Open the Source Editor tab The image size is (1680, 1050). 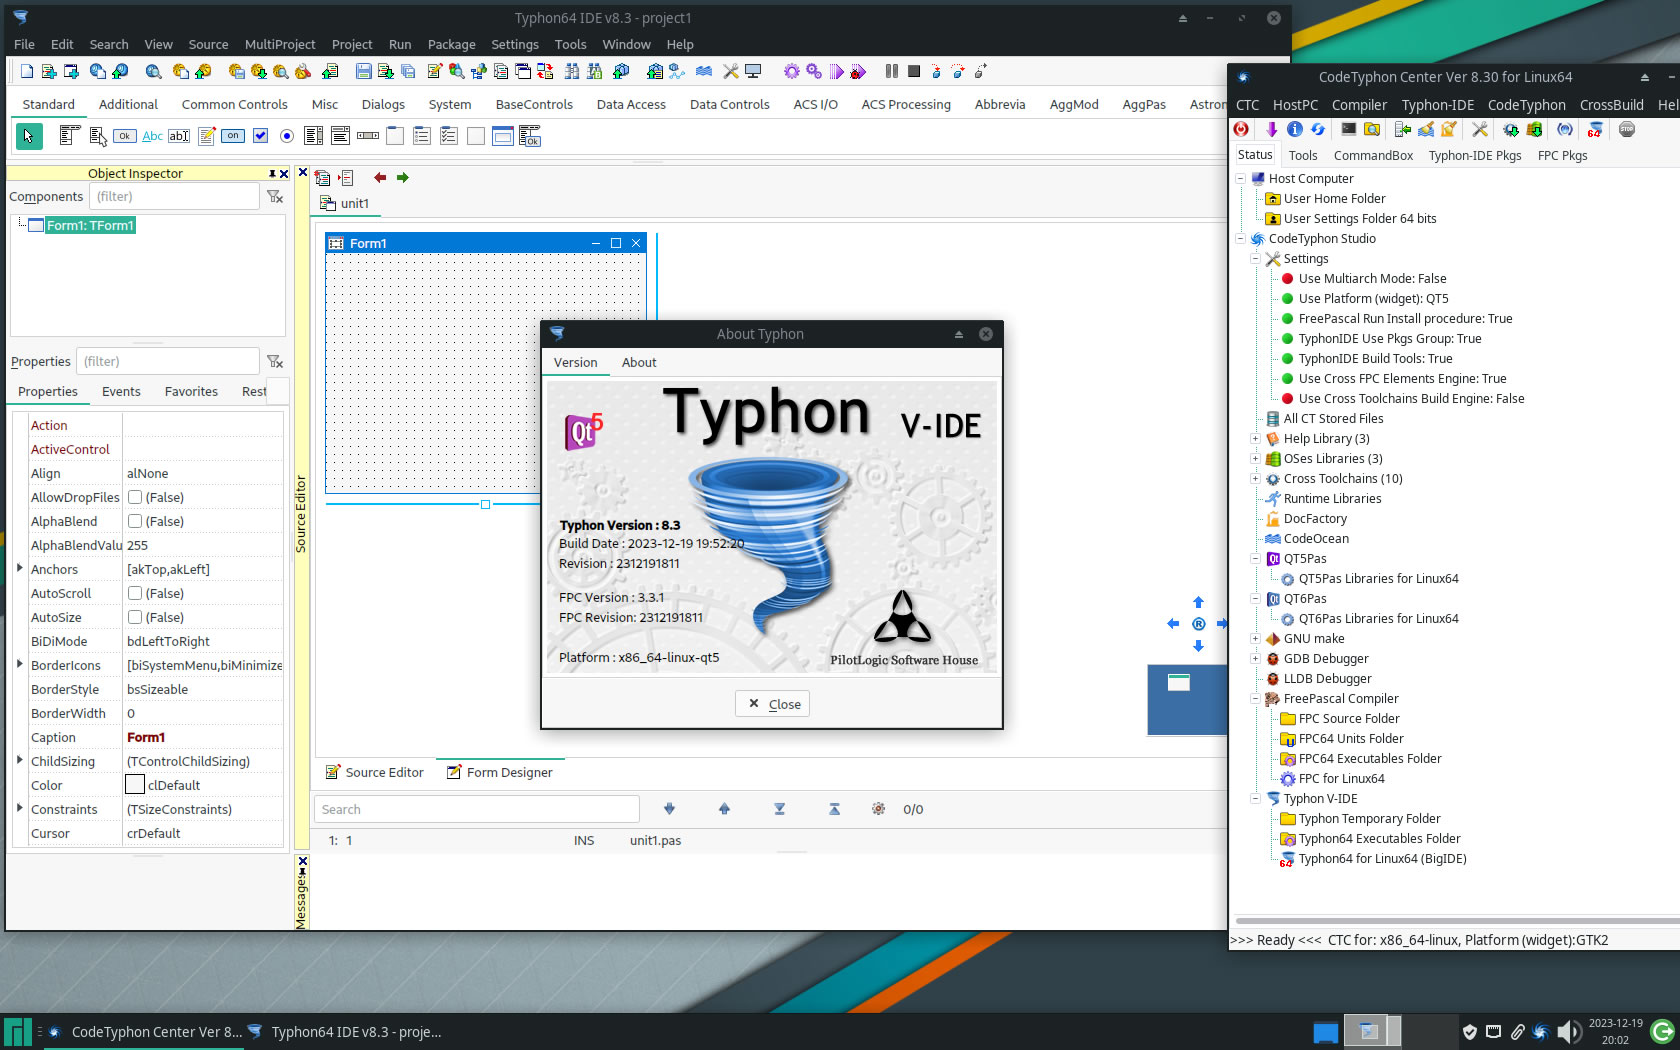coord(375,772)
